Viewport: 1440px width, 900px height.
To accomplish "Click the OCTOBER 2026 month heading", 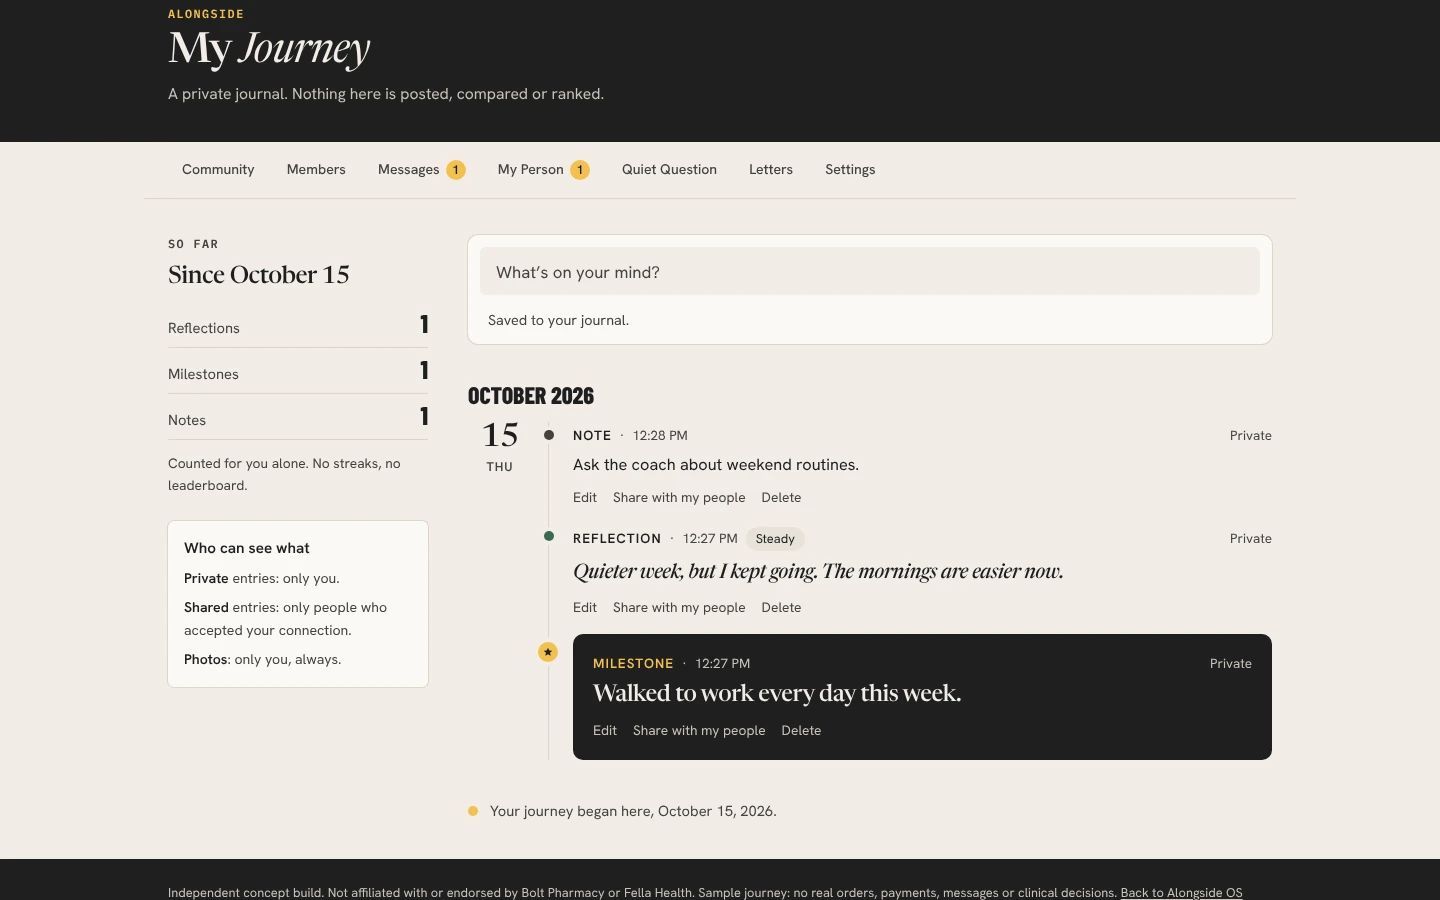I will coord(531,396).
